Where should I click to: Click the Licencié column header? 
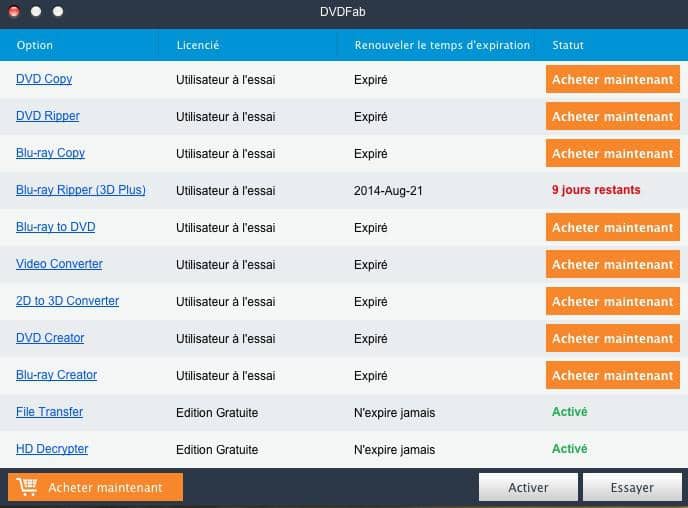[x=198, y=45]
